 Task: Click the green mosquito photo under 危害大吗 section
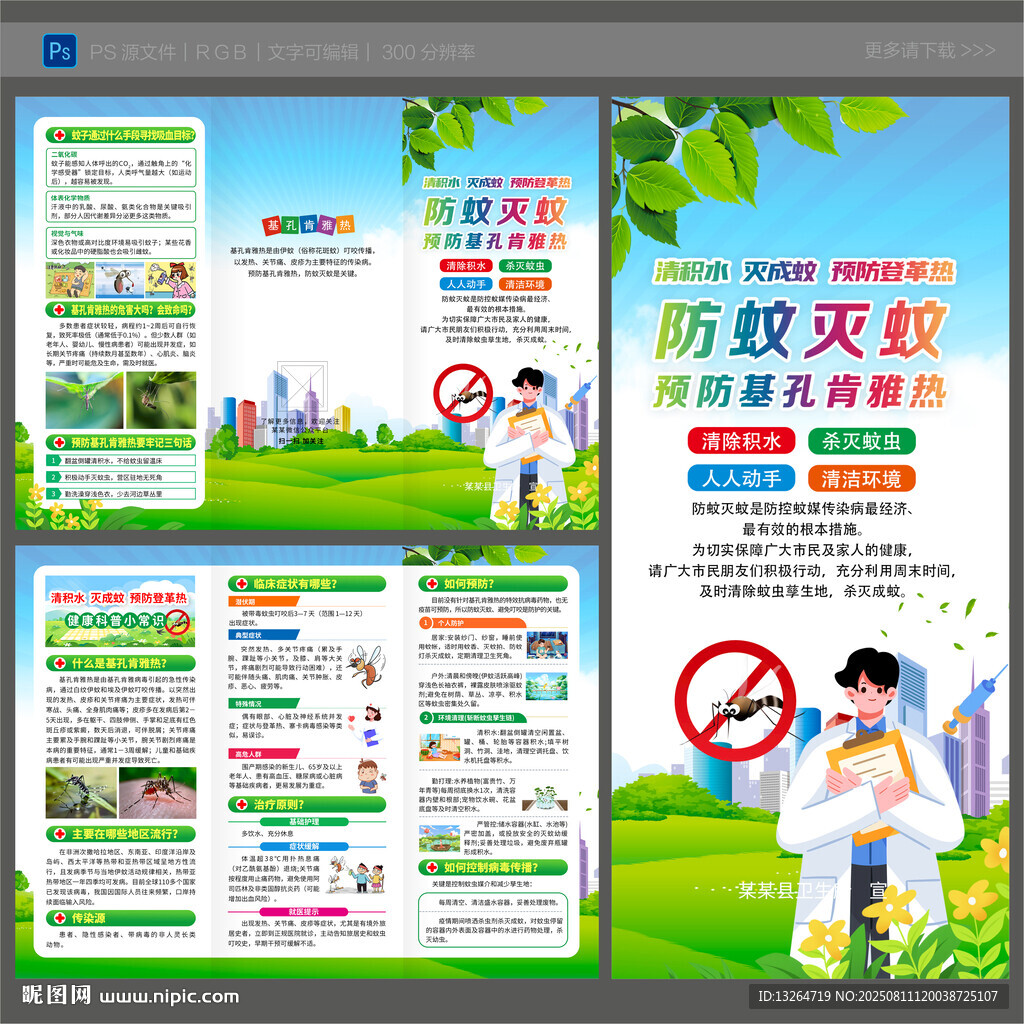pos(84,400)
